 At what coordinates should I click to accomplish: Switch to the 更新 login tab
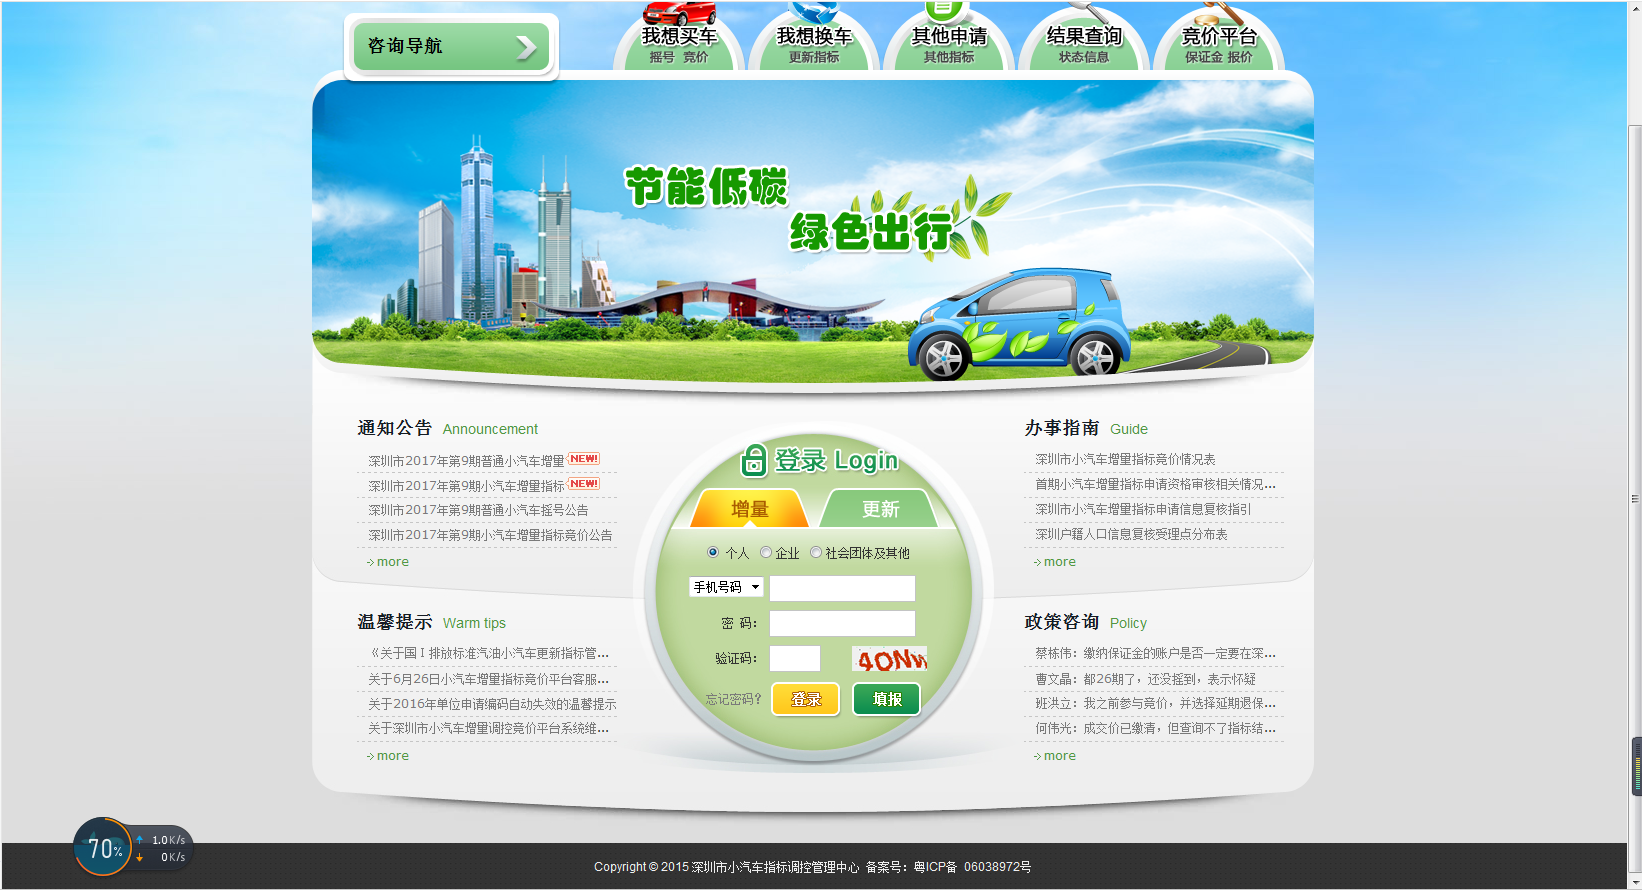(880, 509)
